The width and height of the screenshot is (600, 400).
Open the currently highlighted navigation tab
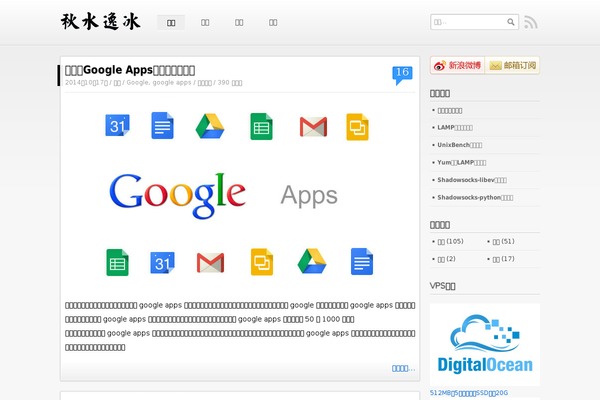pos(171,23)
